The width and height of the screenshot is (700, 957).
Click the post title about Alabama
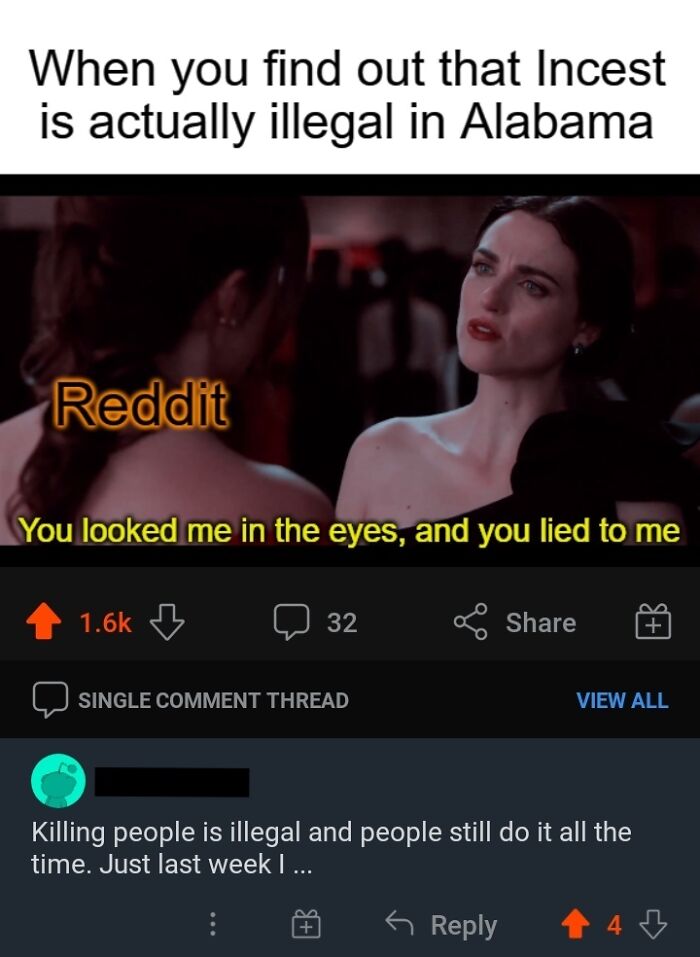347,95
